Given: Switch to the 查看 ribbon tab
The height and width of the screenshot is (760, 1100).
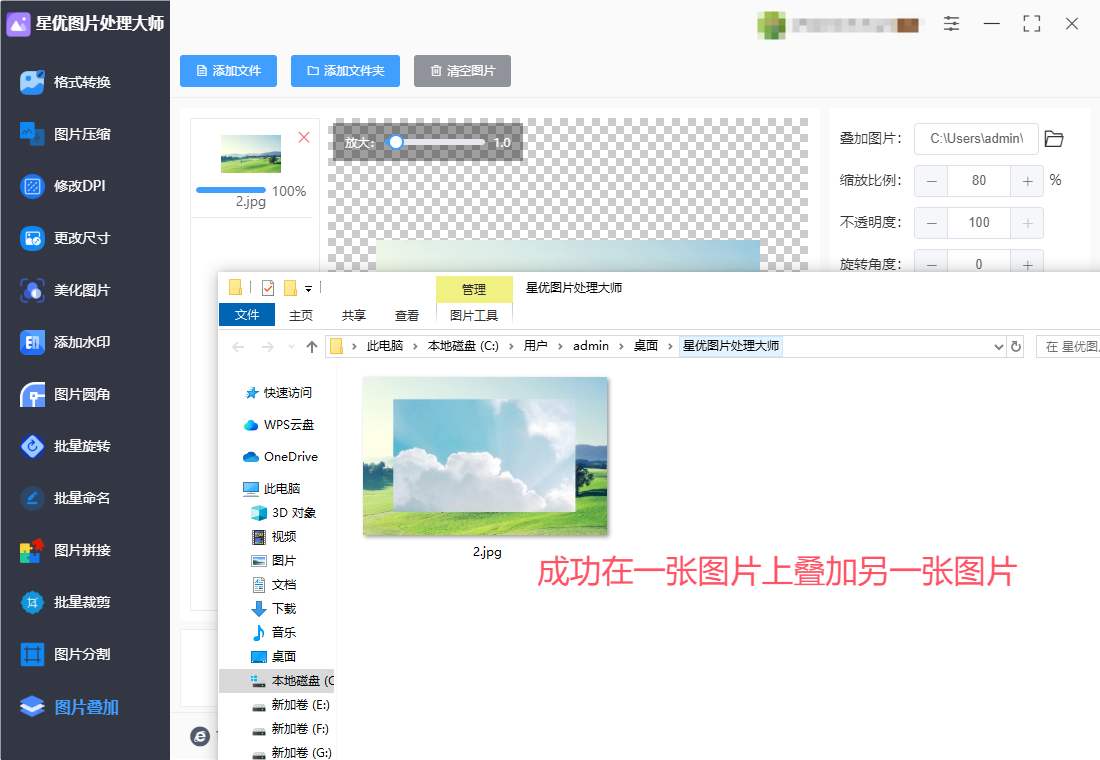Looking at the screenshot, I should (x=407, y=316).
